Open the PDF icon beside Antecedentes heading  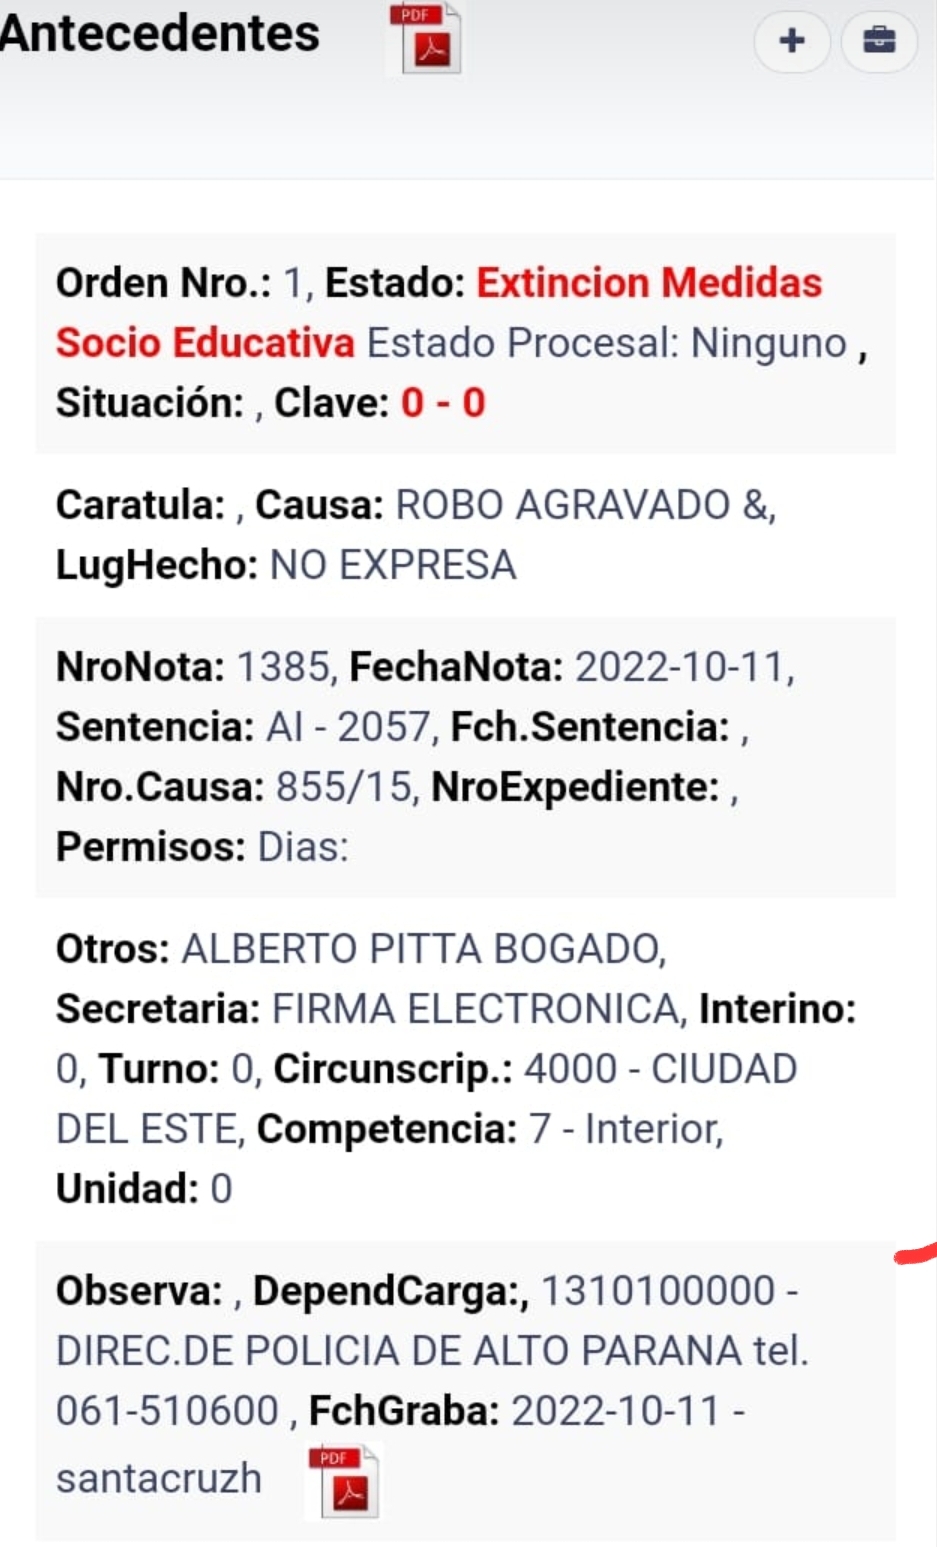(x=425, y=39)
